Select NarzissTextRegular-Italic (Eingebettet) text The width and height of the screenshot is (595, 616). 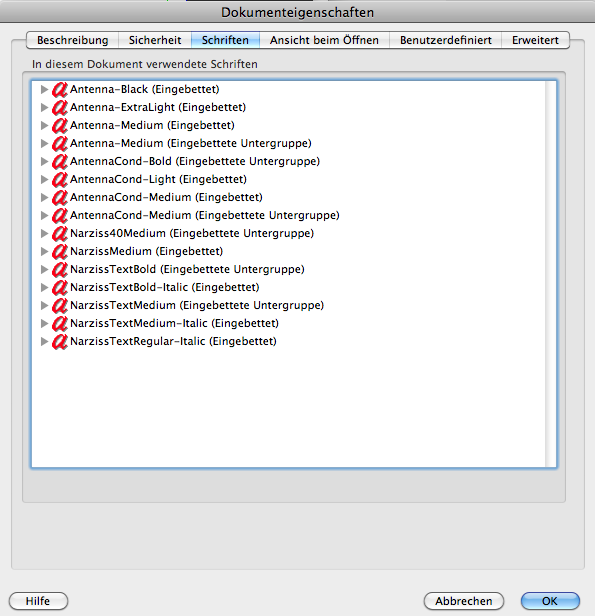(173, 341)
